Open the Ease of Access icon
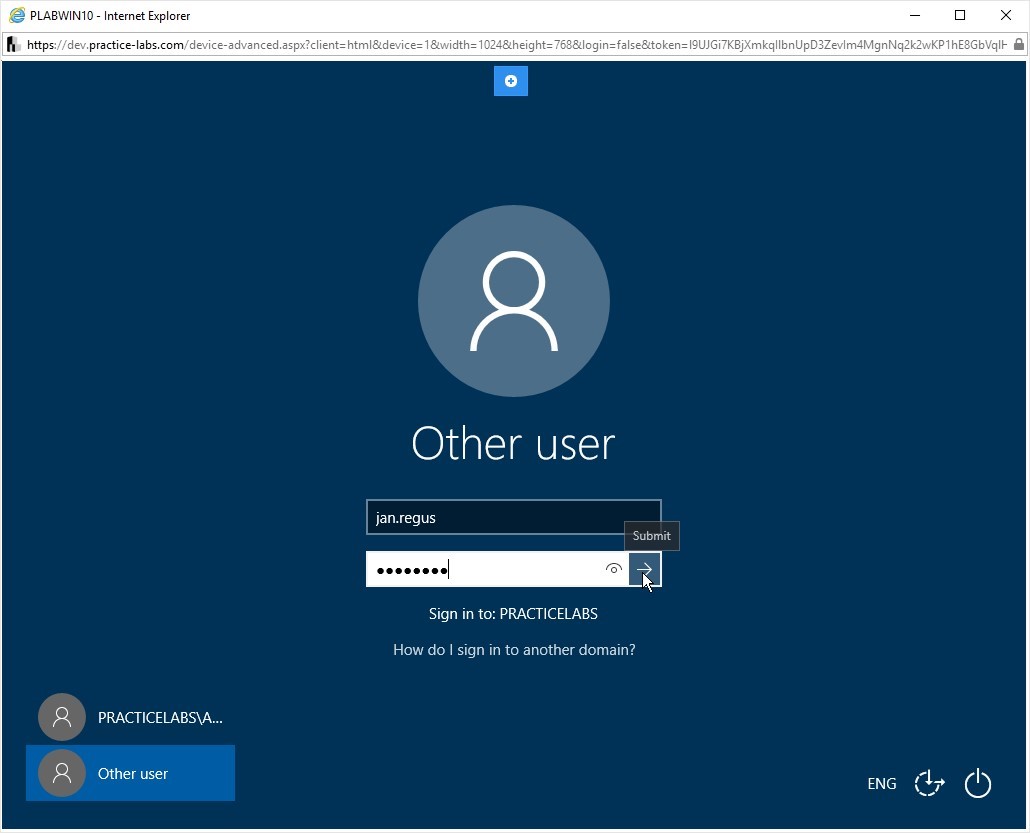The height and width of the screenshot is (833, 1030). click(929, 783)
